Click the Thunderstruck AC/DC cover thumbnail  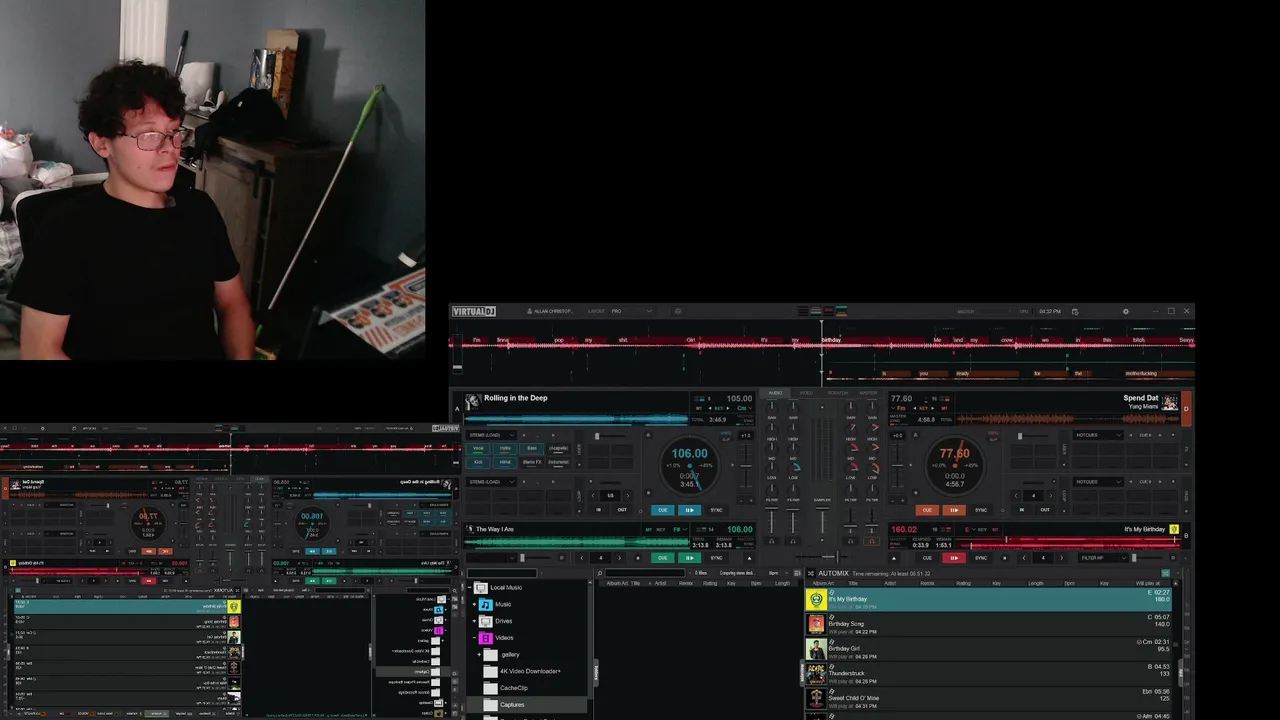pyautogui.click(x=817, y=674)
